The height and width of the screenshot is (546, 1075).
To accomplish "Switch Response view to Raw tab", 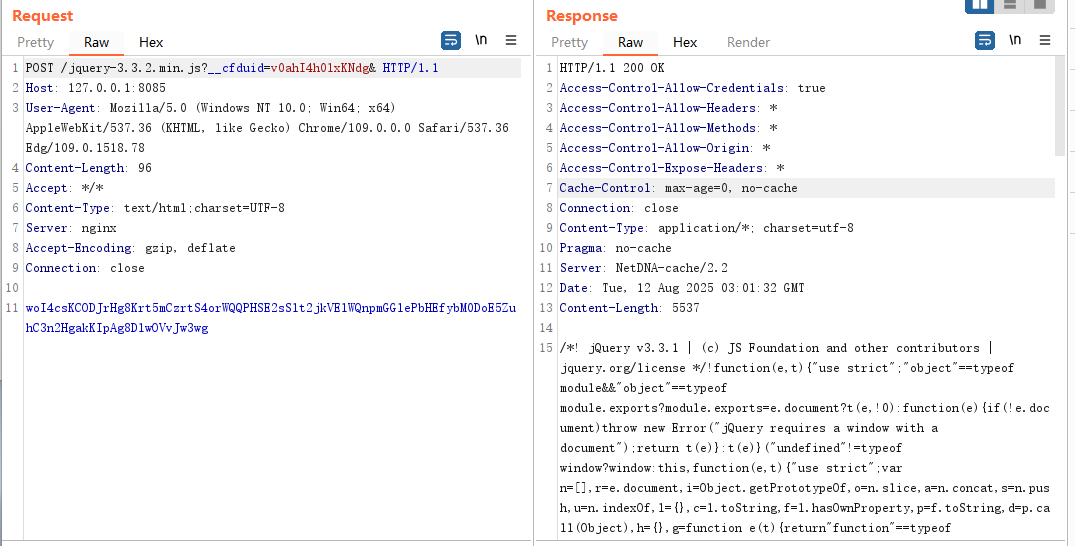I will tap(631, 43).
